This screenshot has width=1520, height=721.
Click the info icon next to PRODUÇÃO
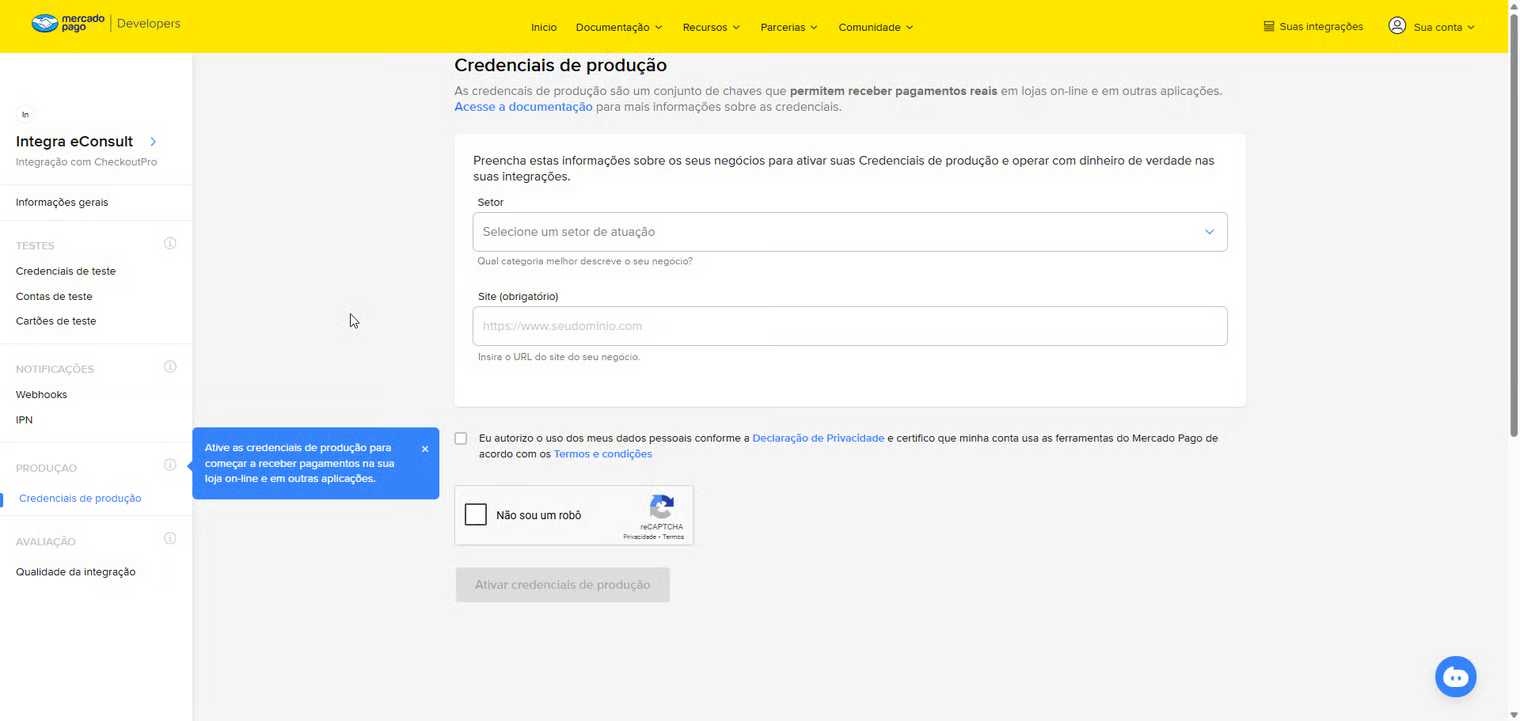170,465
